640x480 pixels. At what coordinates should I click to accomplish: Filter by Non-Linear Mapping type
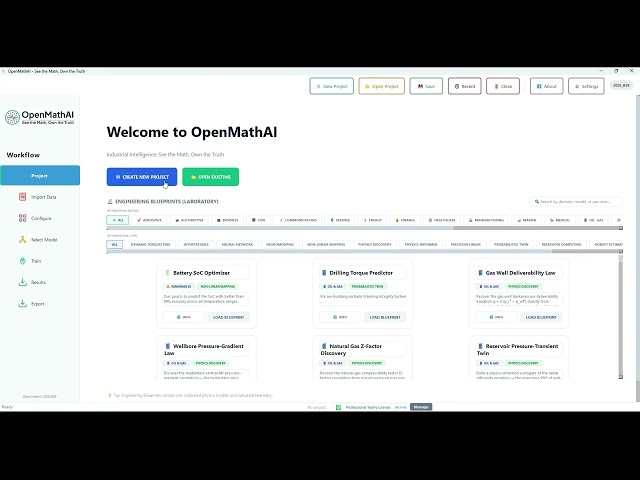click(x=326, y=244)
